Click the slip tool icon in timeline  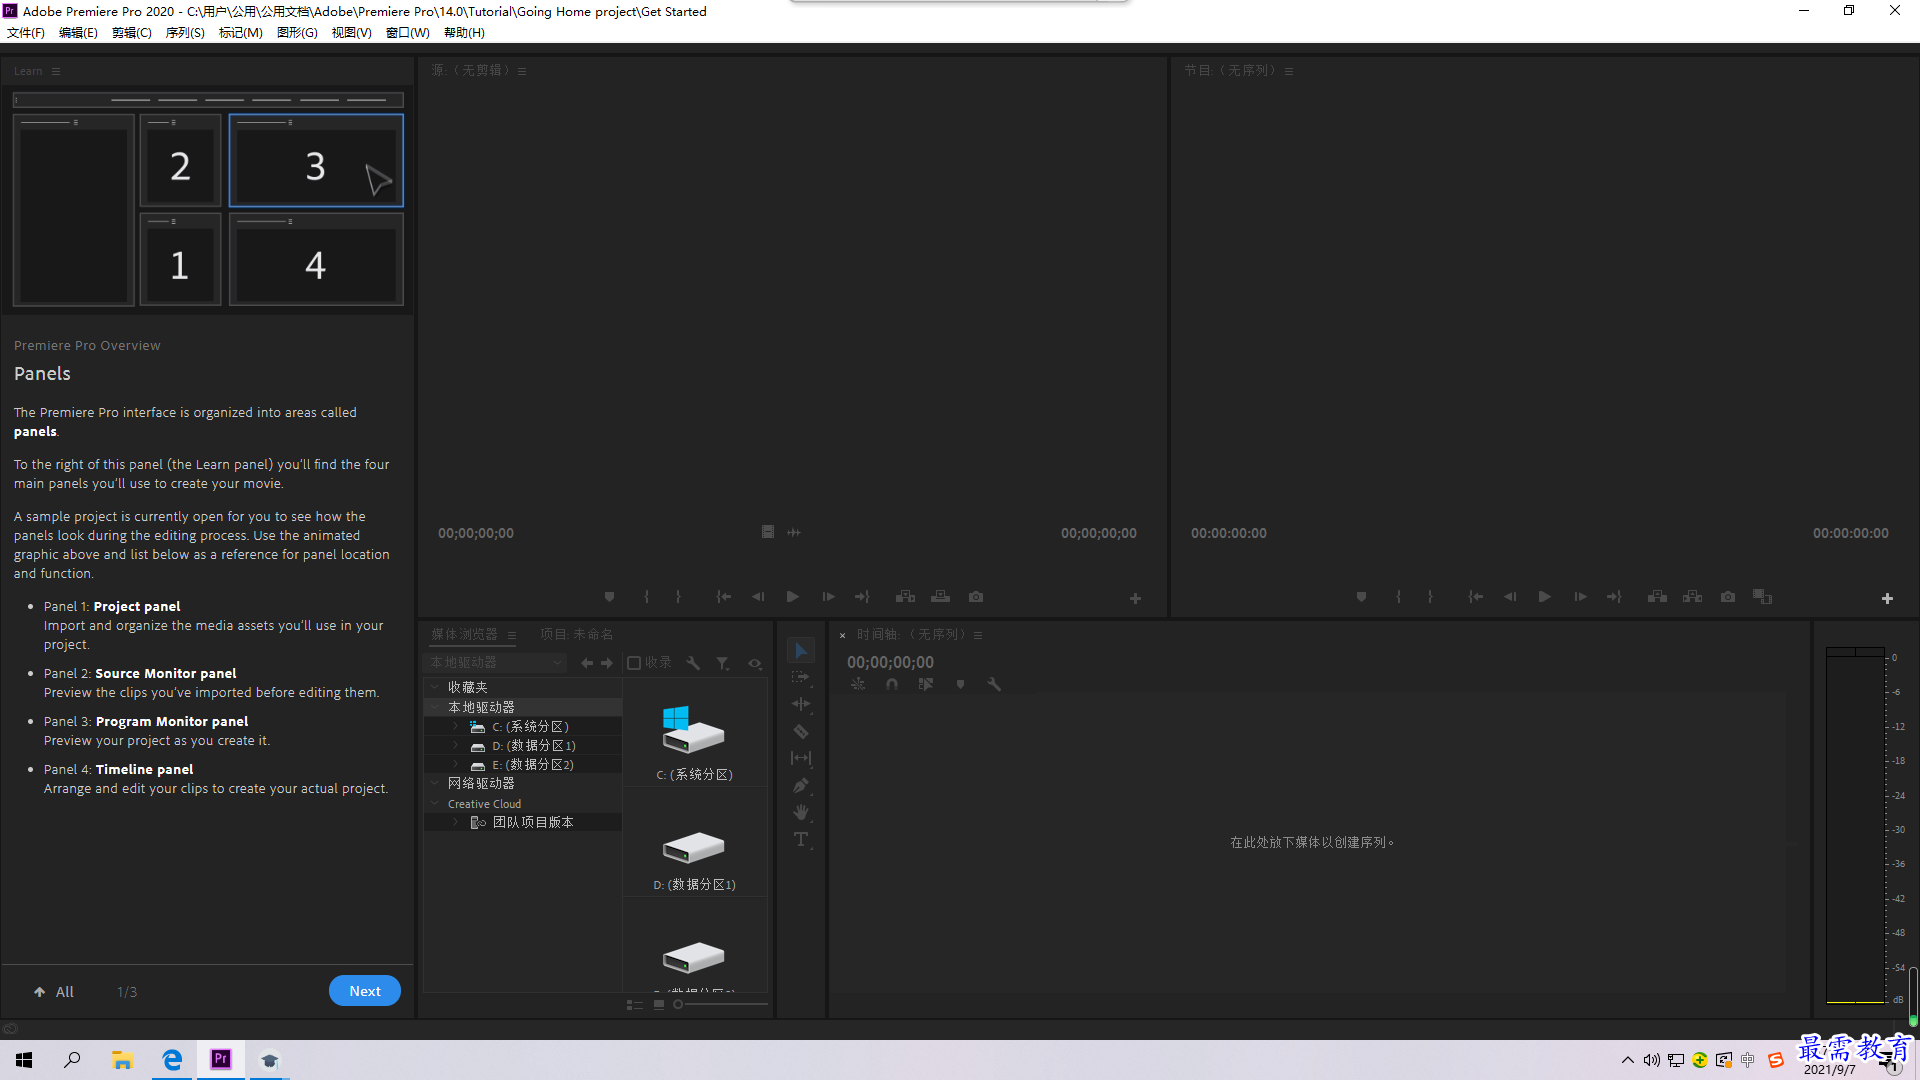click(x=800, y=758)
